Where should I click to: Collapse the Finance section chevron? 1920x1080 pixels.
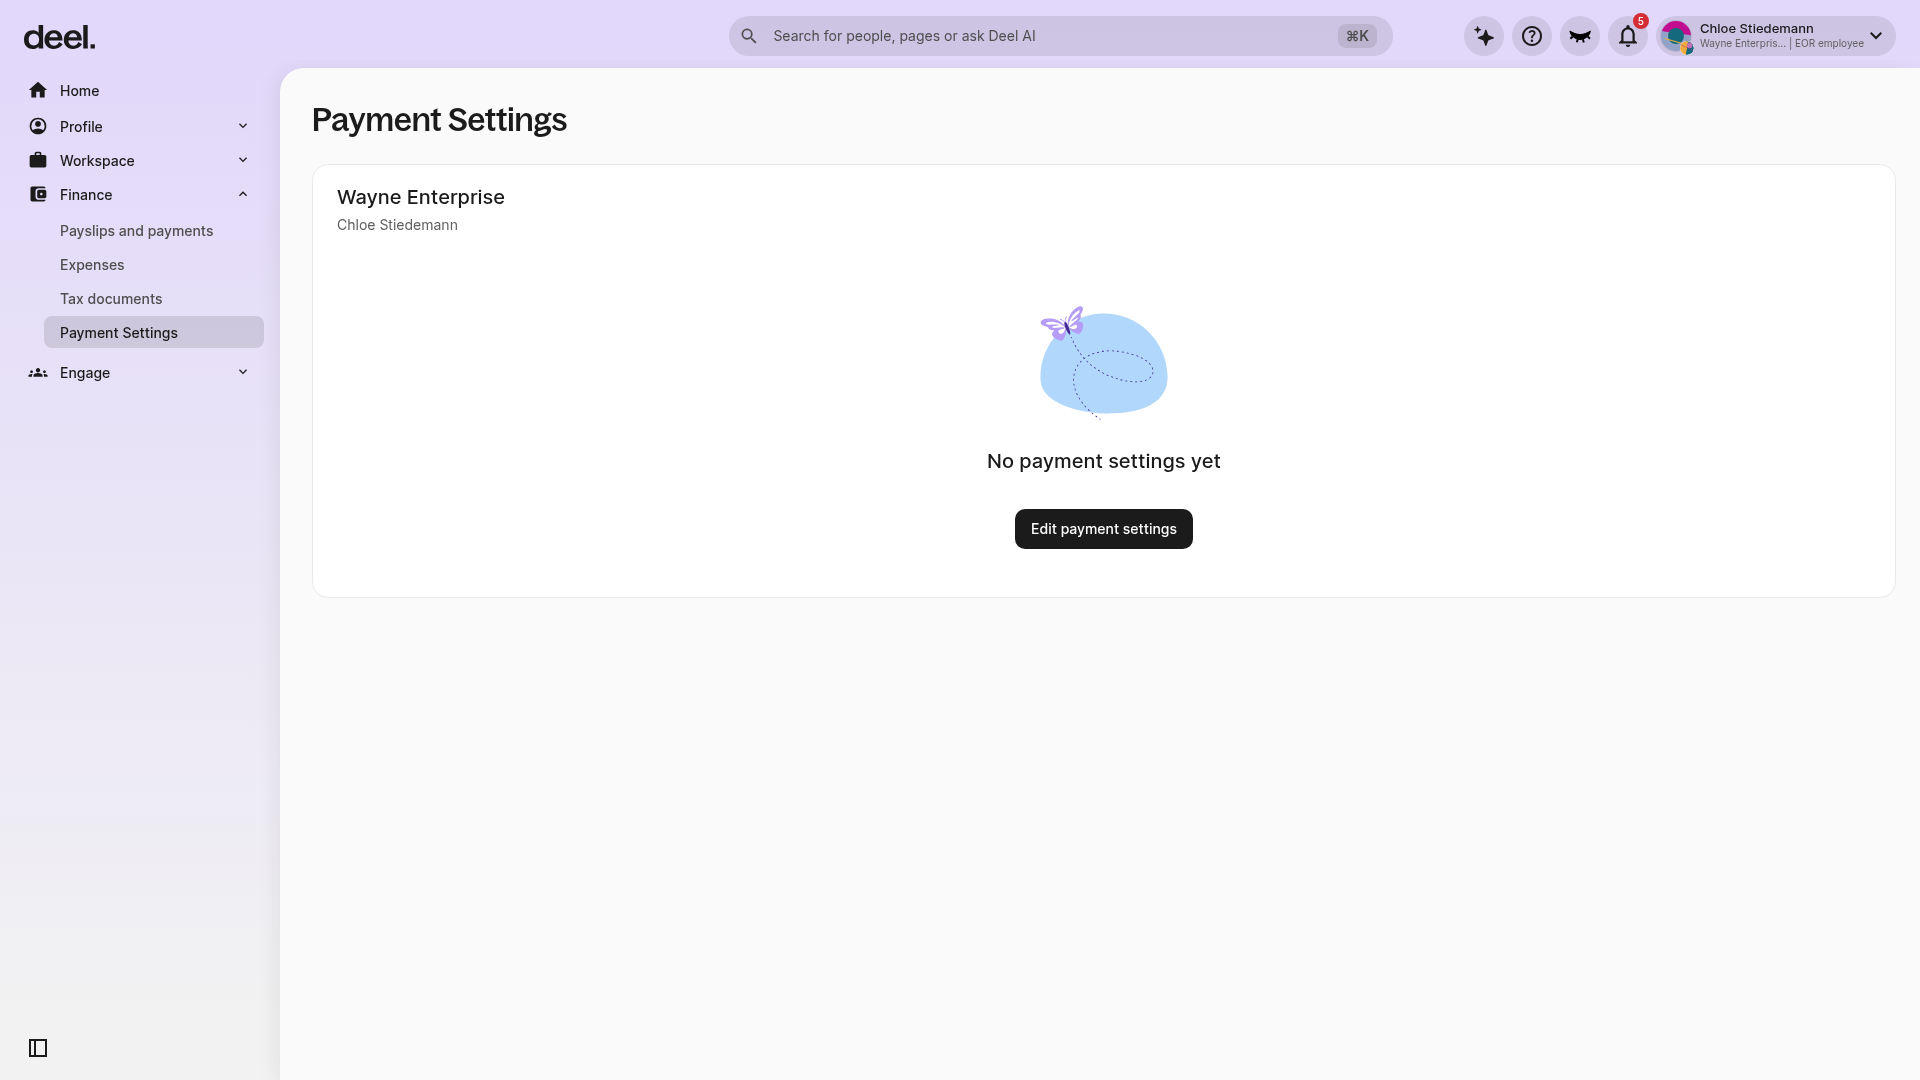coord(243,194)
